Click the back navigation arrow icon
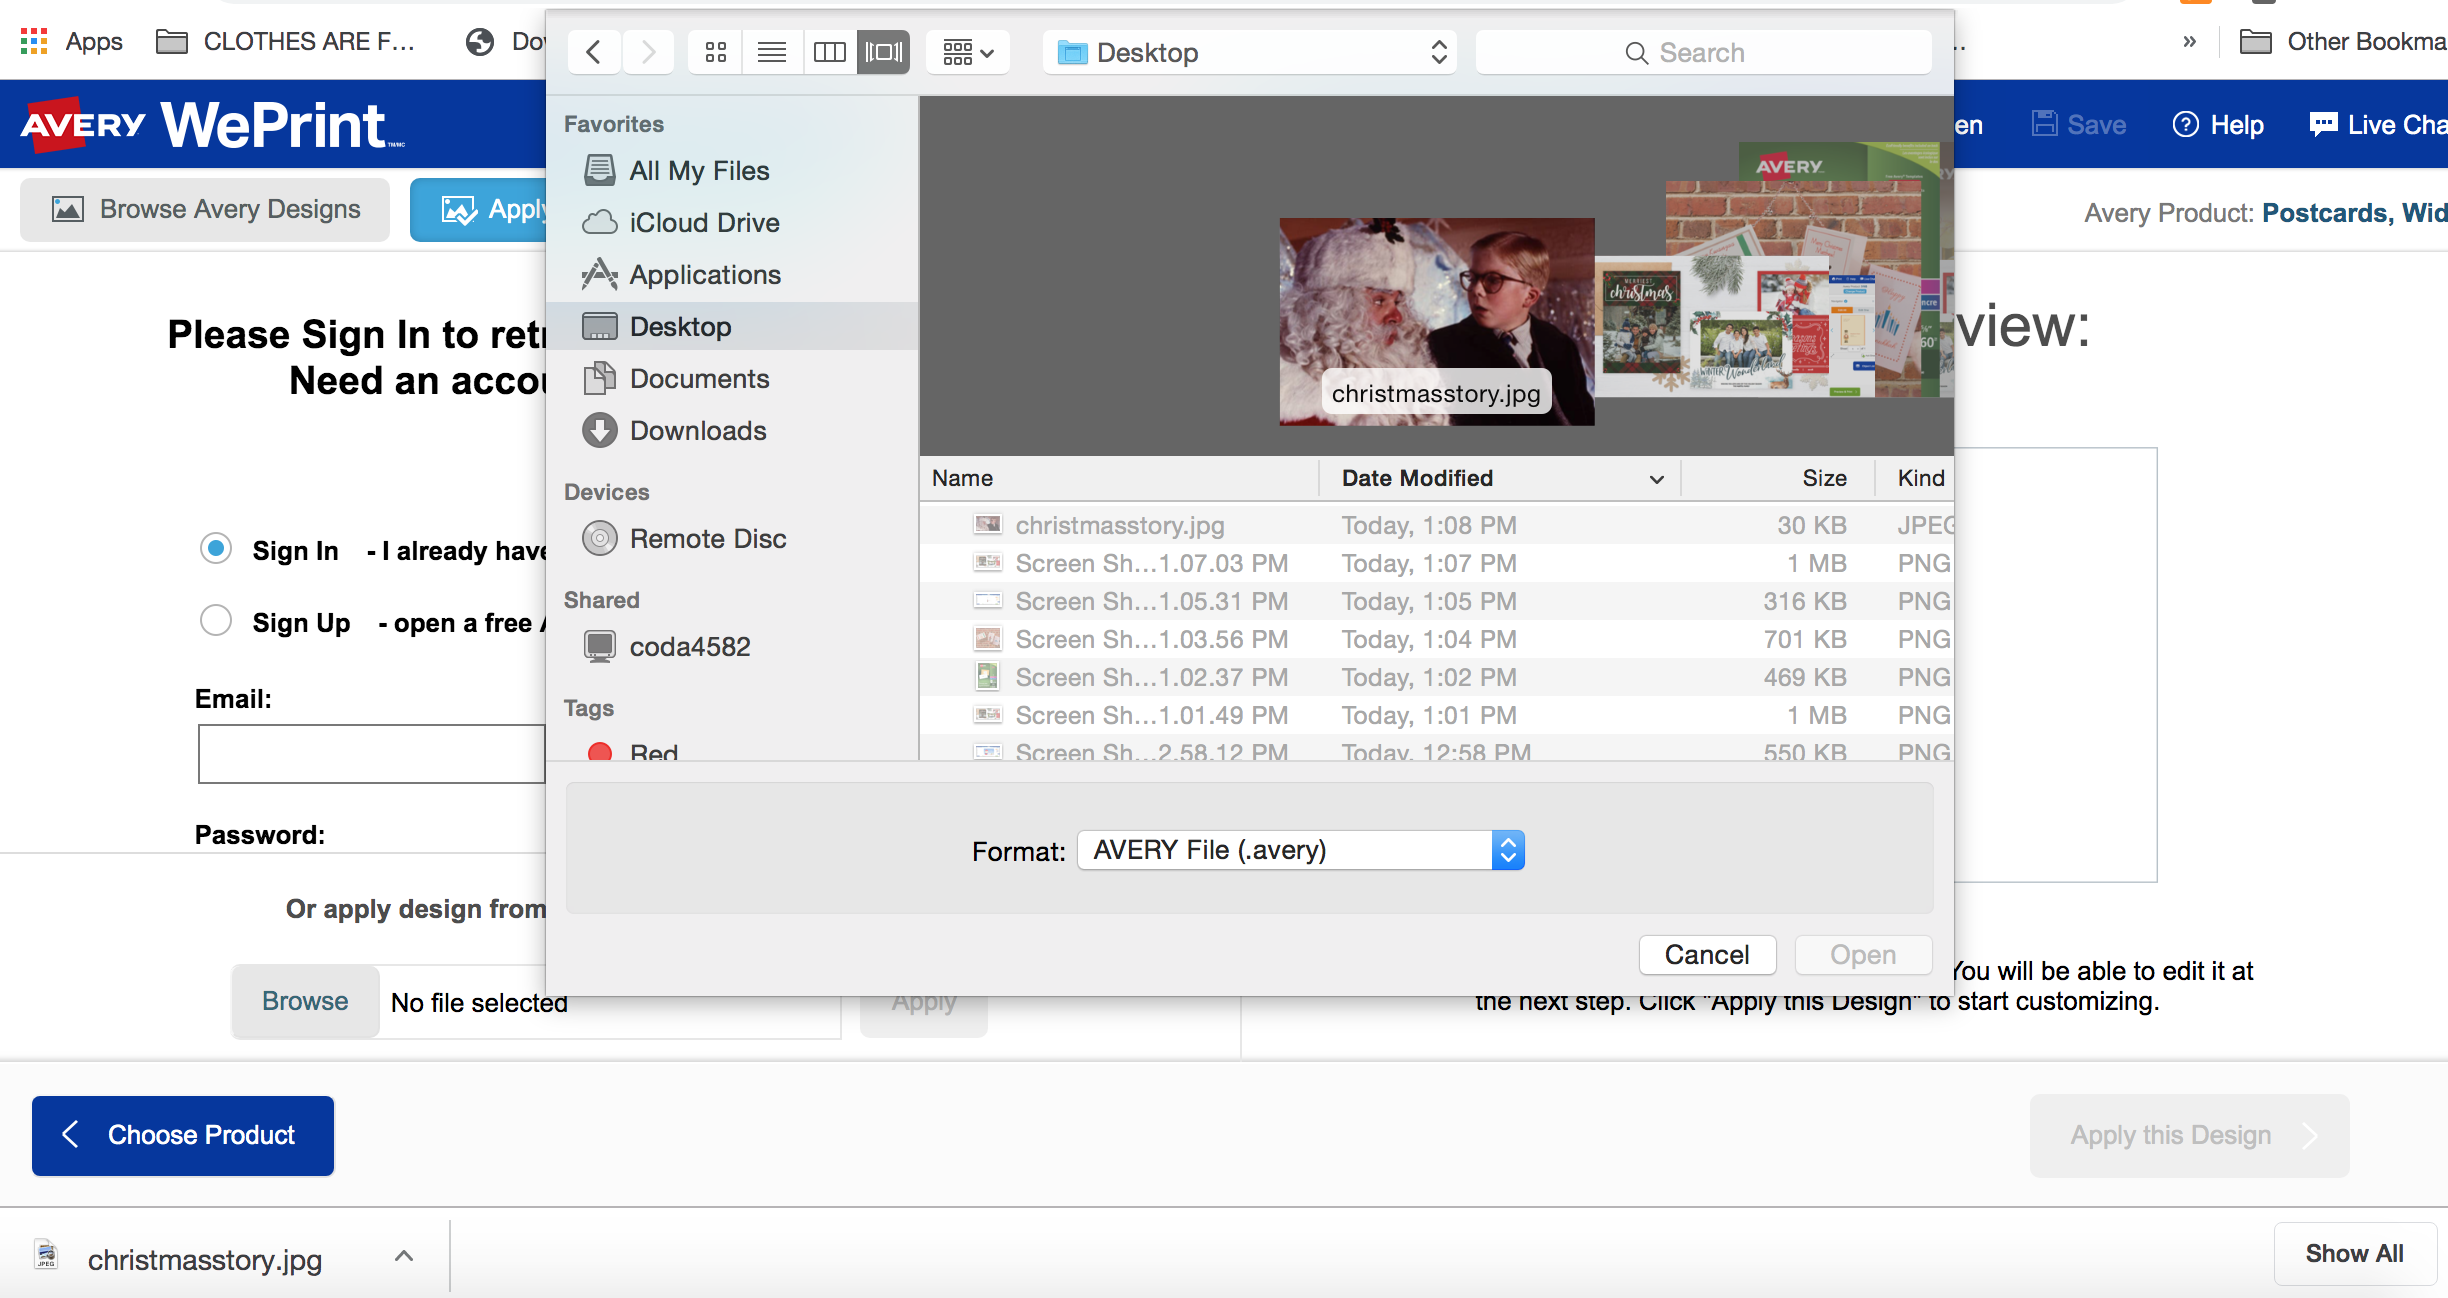 pyautogui.click(x=594, y=50)
